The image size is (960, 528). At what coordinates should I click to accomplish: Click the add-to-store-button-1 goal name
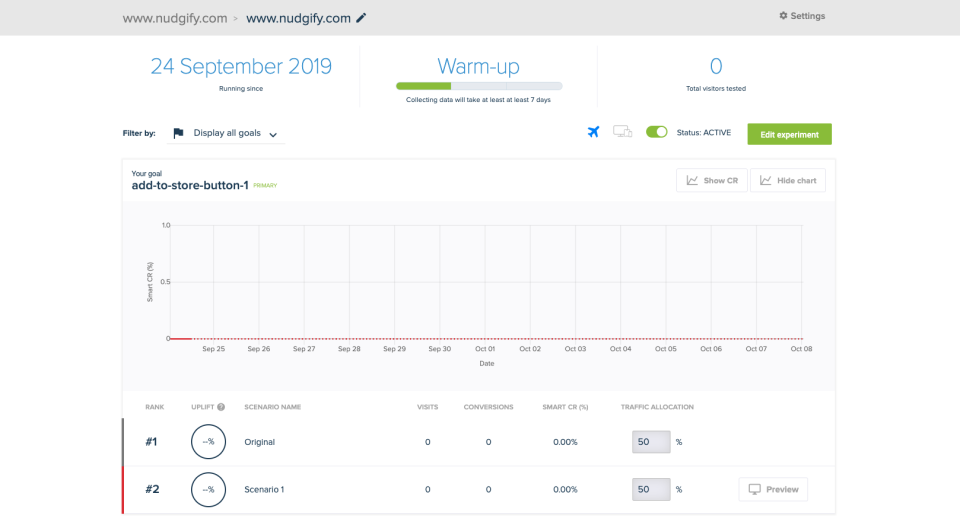[190, 185]
